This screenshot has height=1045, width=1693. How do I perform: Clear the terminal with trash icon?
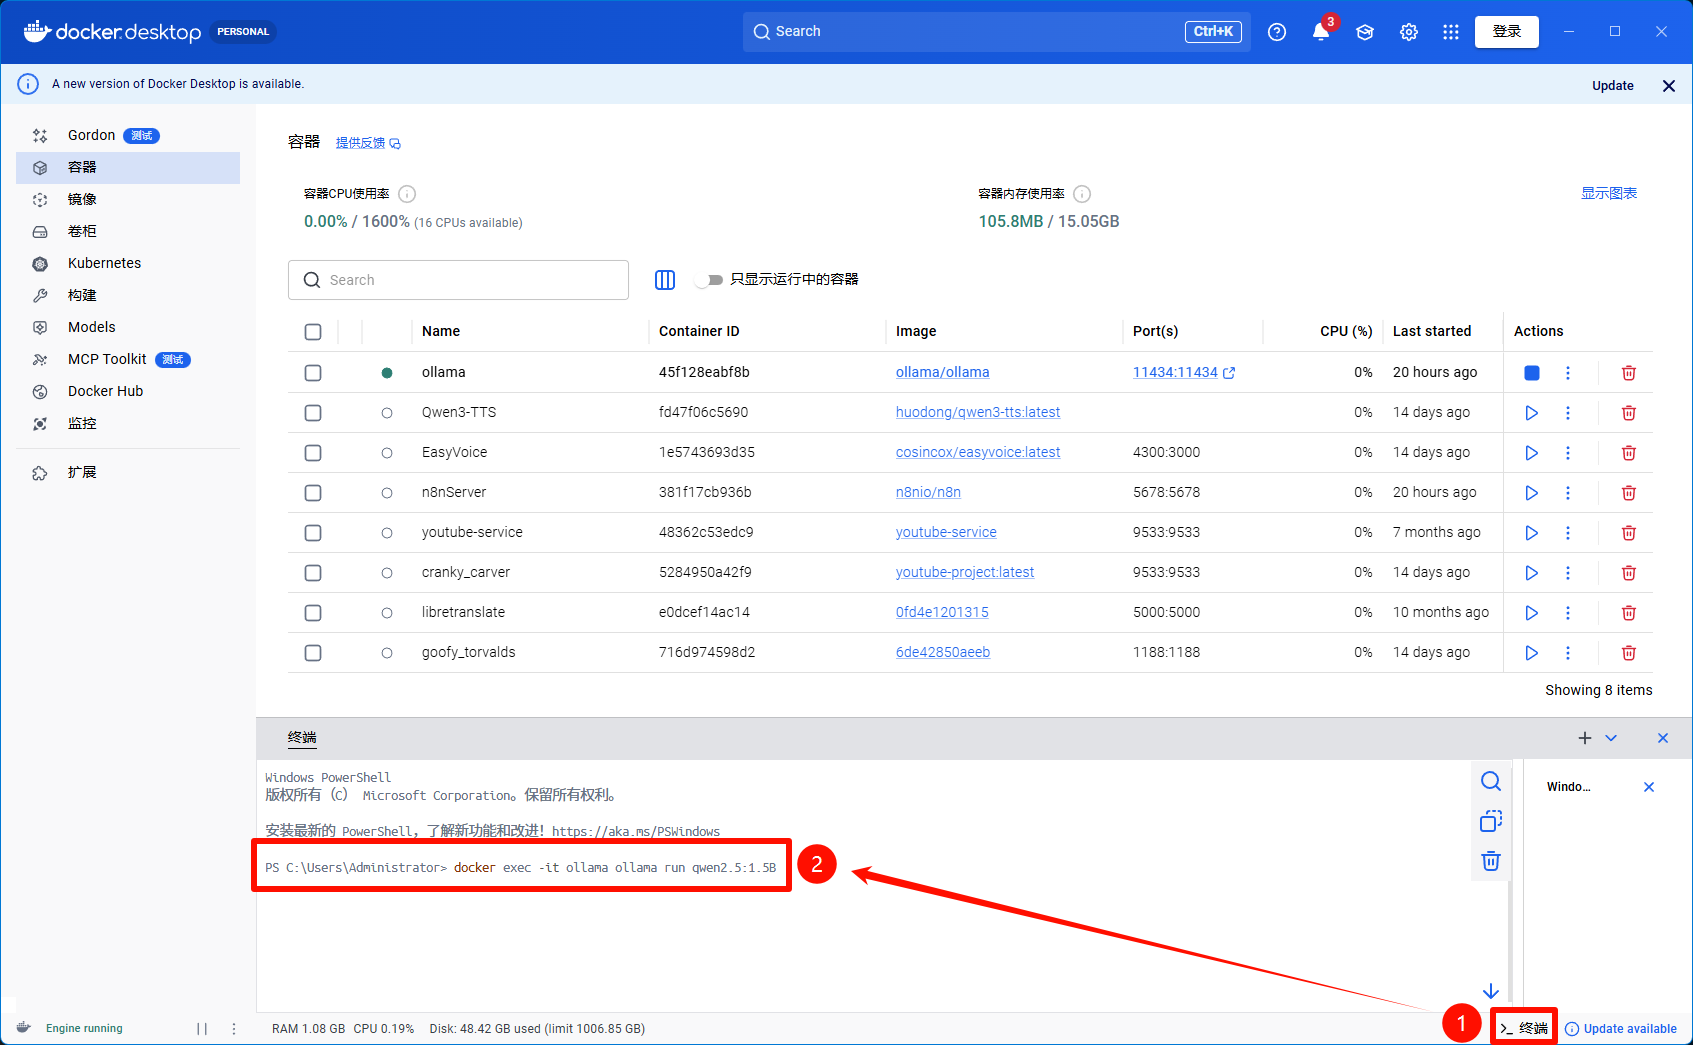1491,861
